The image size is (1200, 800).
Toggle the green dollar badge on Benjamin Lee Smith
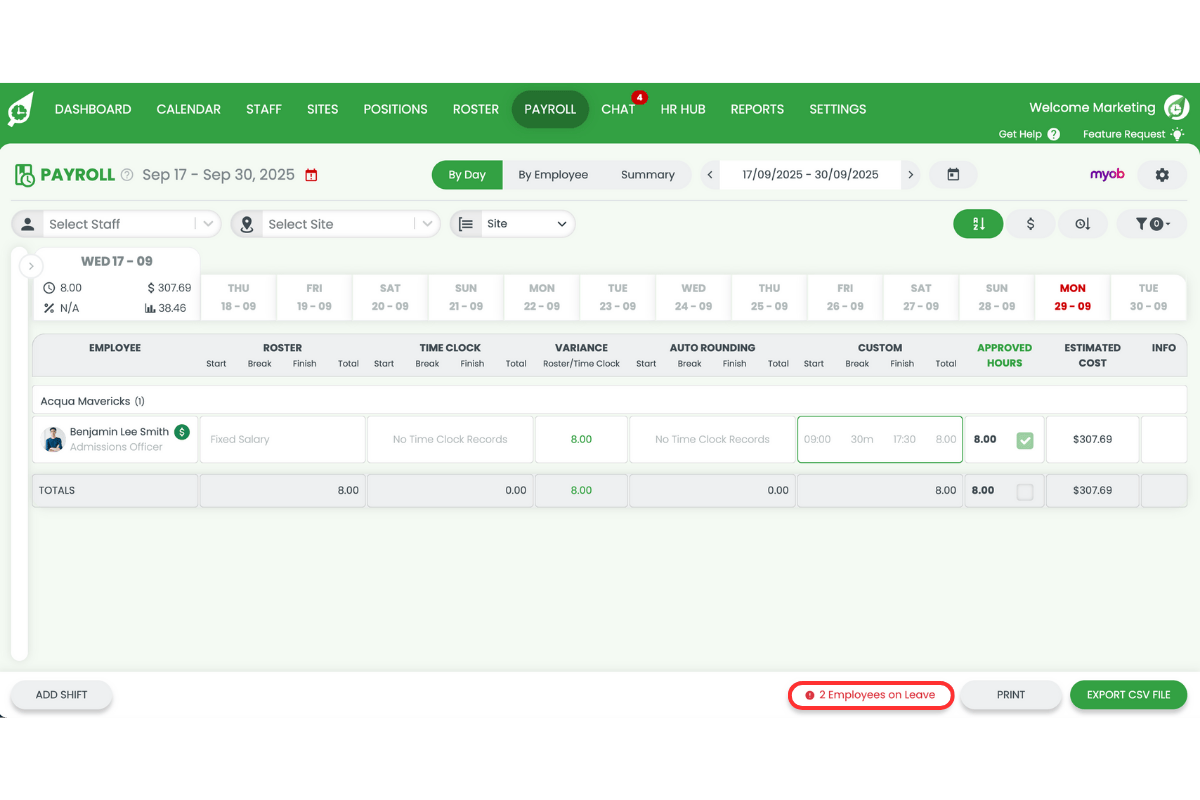pos(180,432)
